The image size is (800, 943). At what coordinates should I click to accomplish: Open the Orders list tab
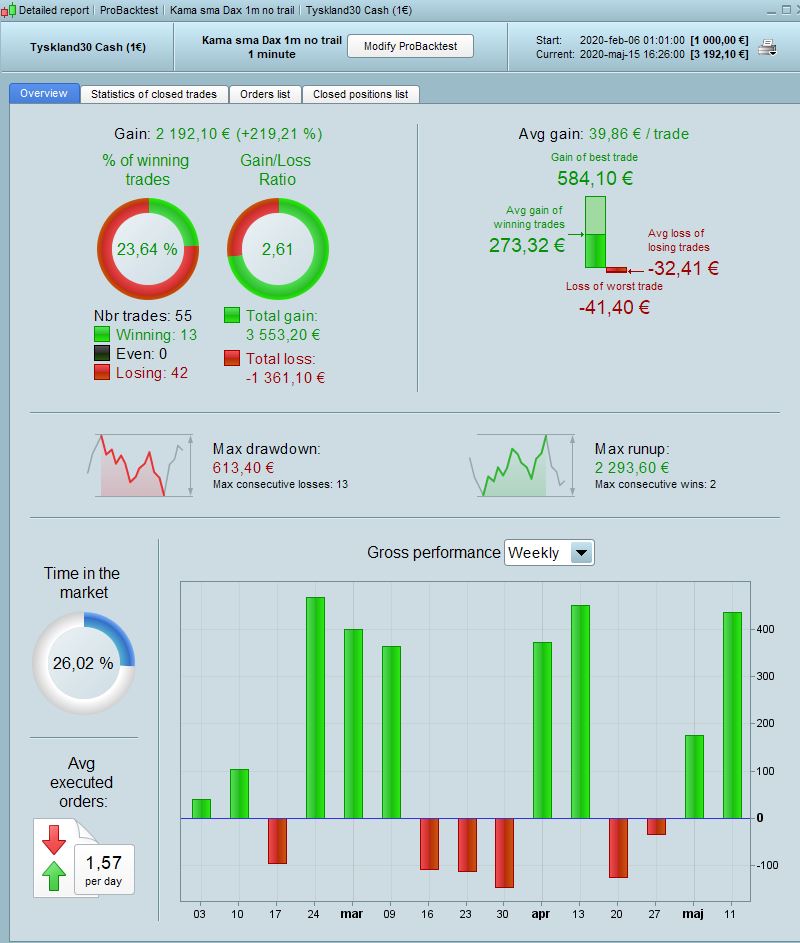click(x=265, y=94)
